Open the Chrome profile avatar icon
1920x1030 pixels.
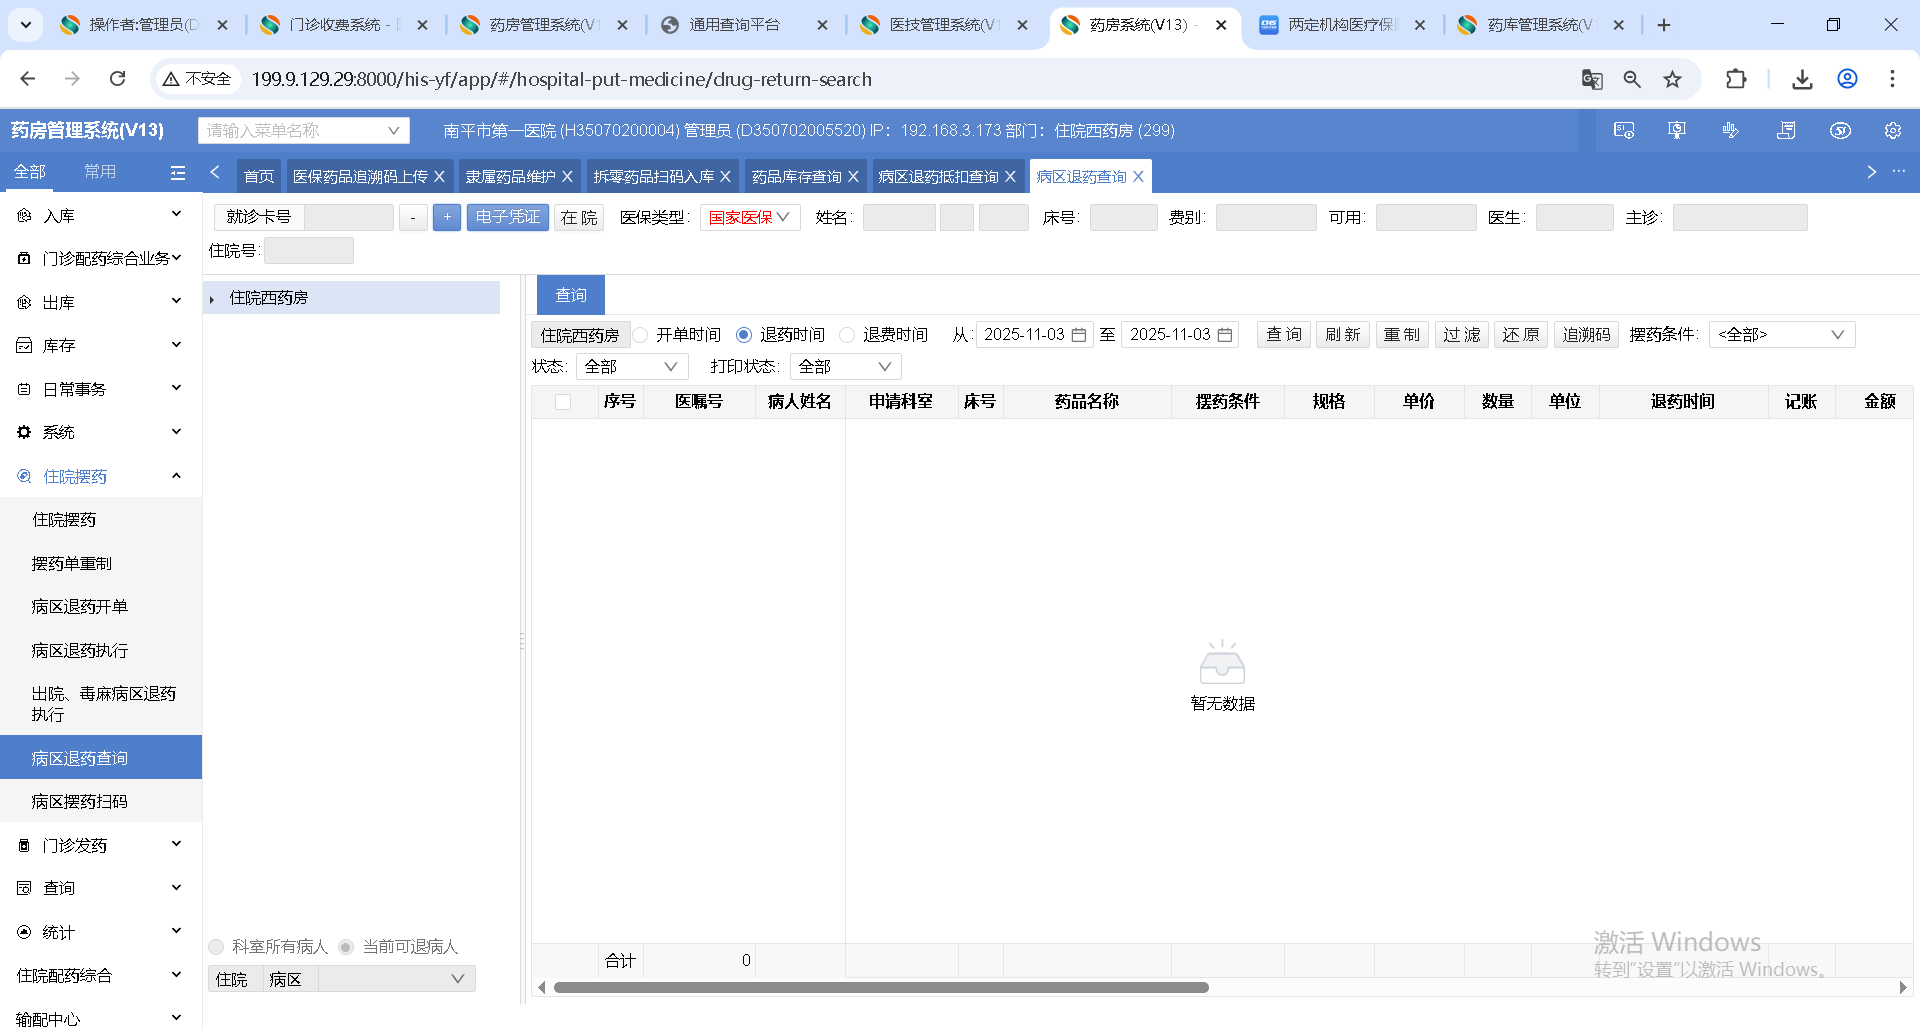pos(1847,79)
